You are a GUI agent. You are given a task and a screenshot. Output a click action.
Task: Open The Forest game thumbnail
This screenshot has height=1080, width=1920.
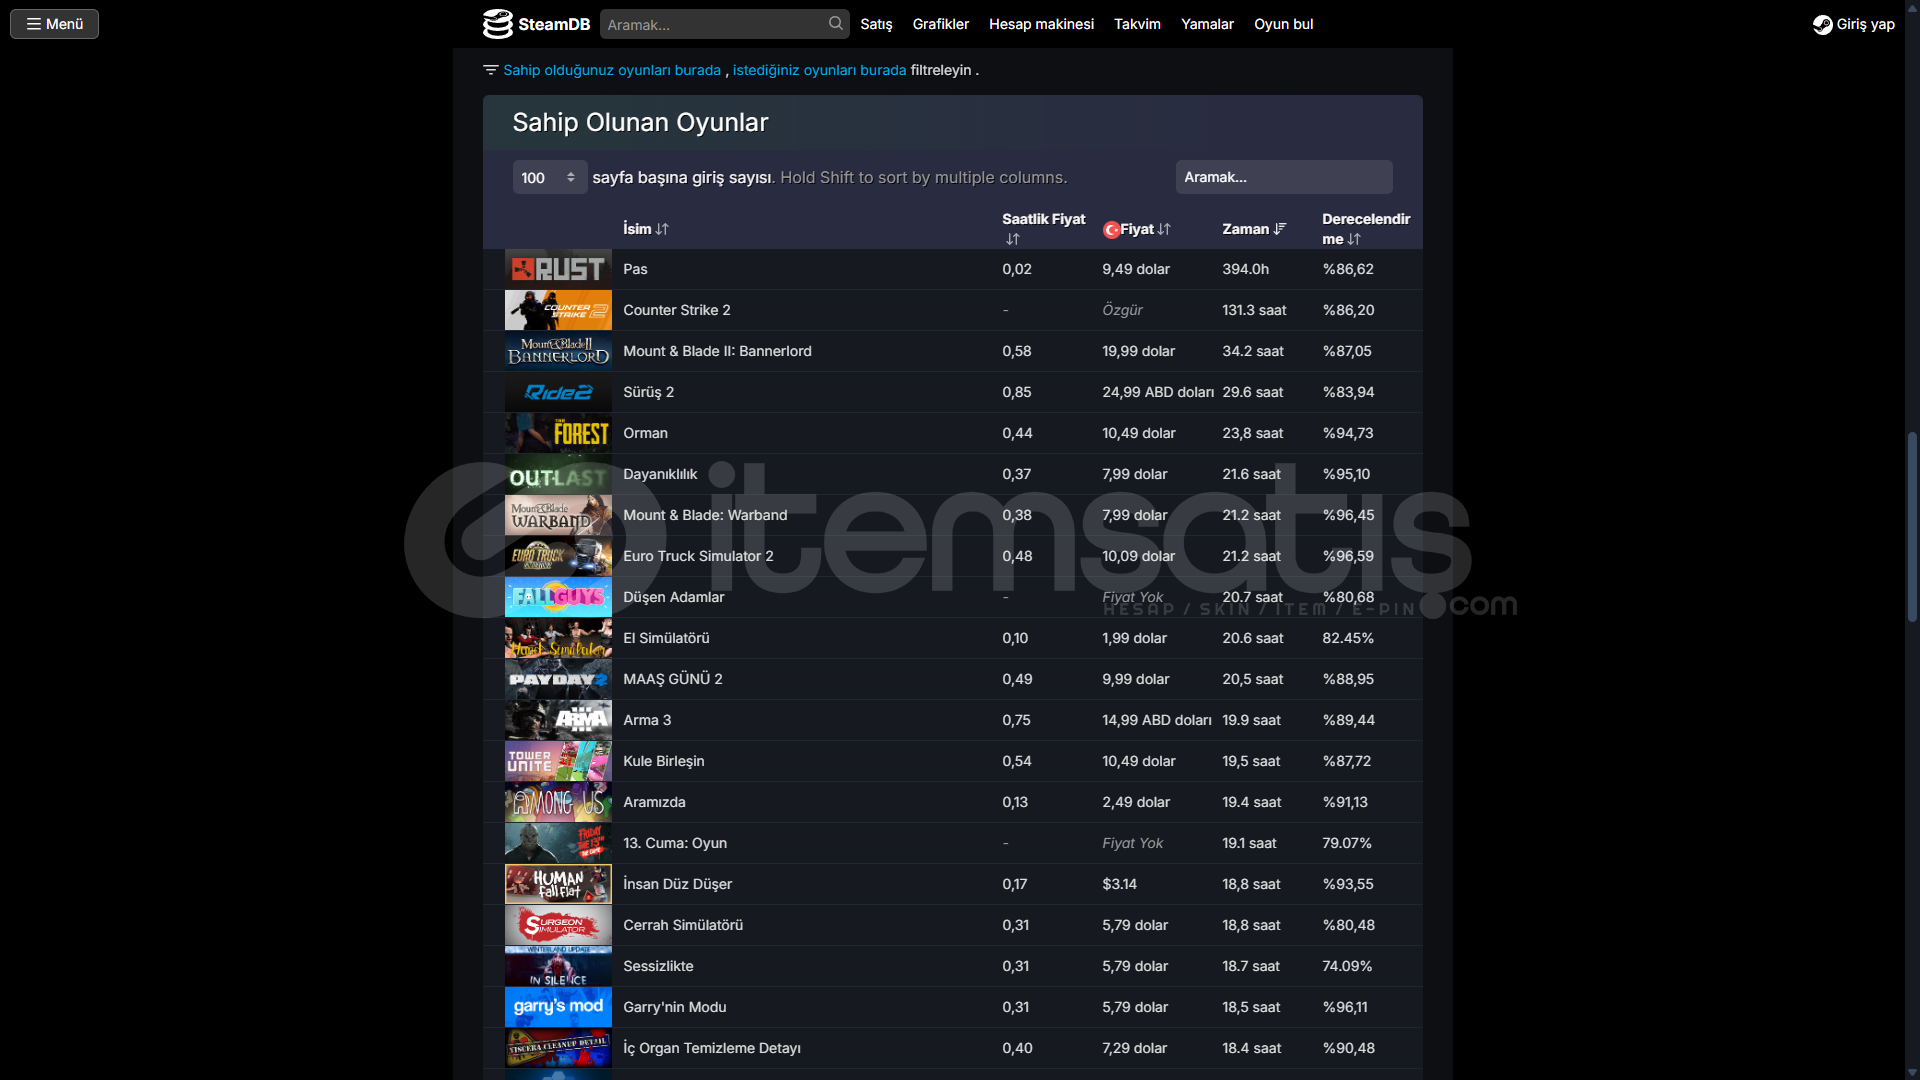tap(558, 433)
